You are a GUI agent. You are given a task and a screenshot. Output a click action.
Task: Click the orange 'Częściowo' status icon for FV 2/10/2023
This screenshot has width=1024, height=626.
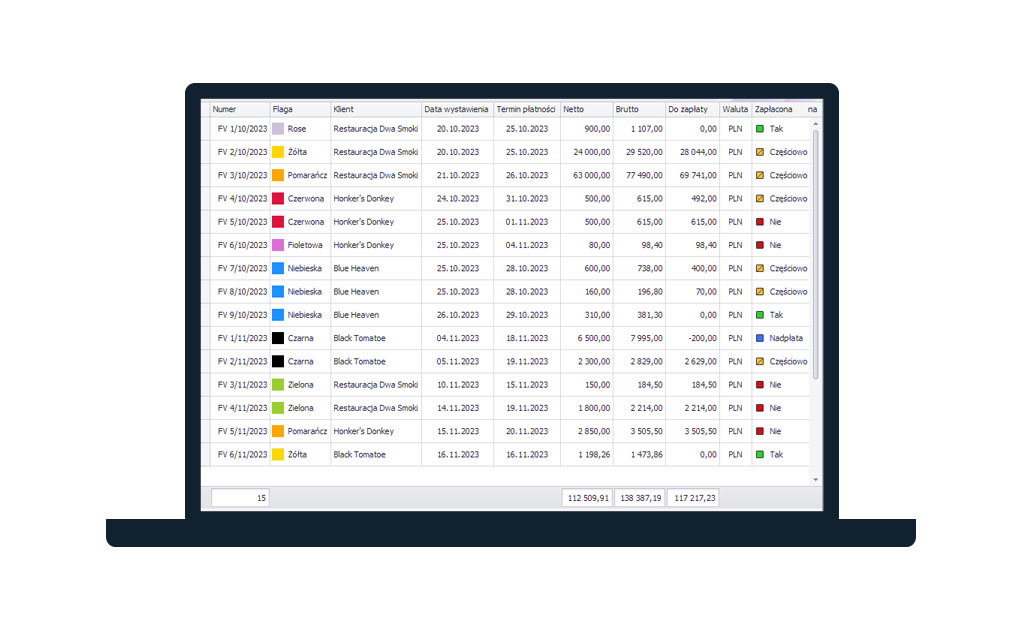pyautogui.click(x=760, y=152)
